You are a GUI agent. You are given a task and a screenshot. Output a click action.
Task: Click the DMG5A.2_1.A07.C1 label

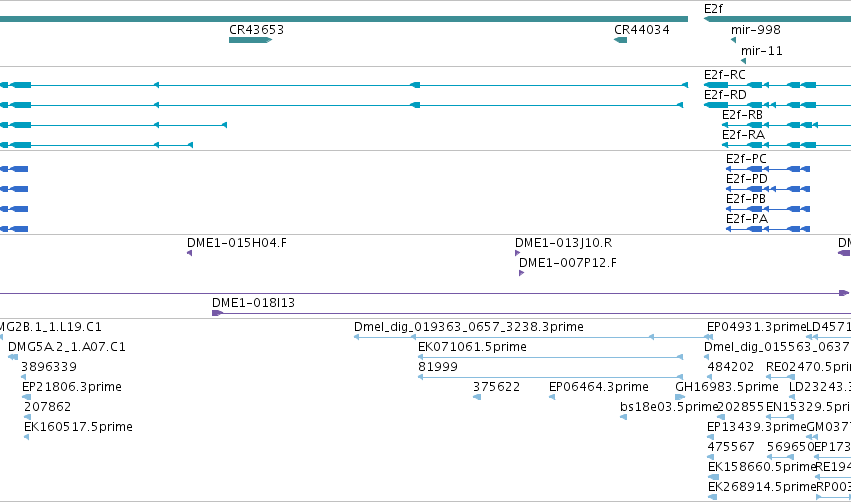tap(67, 347)
